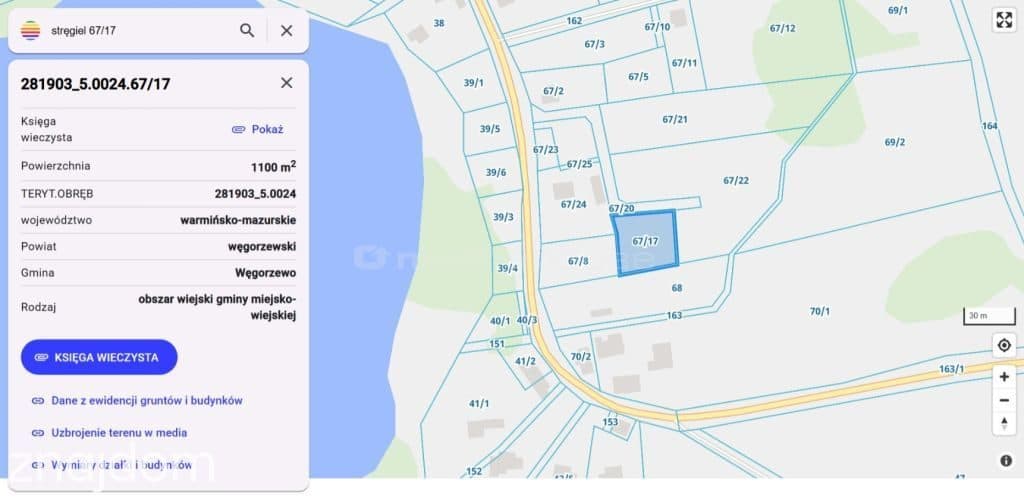This screenshot has height=503, width=1024.
Task: Select highlighted parcel 67/17 on map
Action: point(645,241)
